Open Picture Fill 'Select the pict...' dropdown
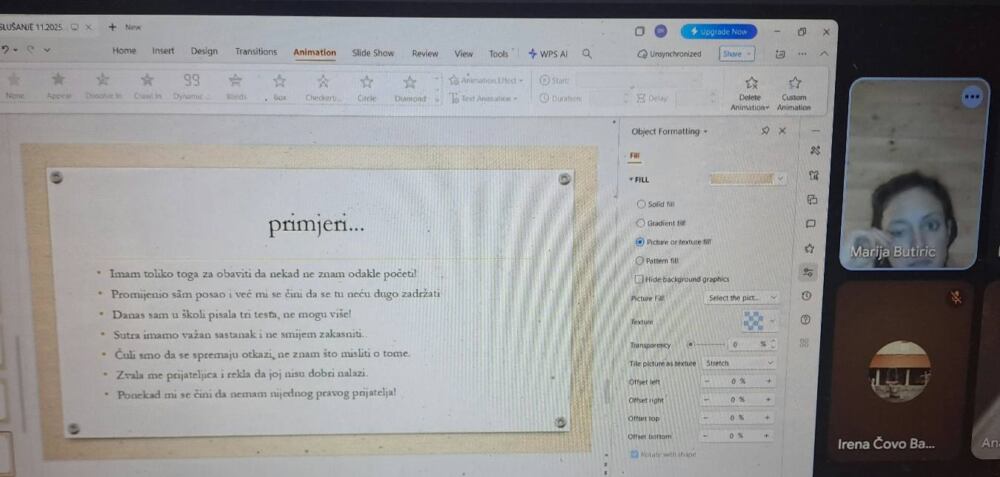 pos(742,298)
